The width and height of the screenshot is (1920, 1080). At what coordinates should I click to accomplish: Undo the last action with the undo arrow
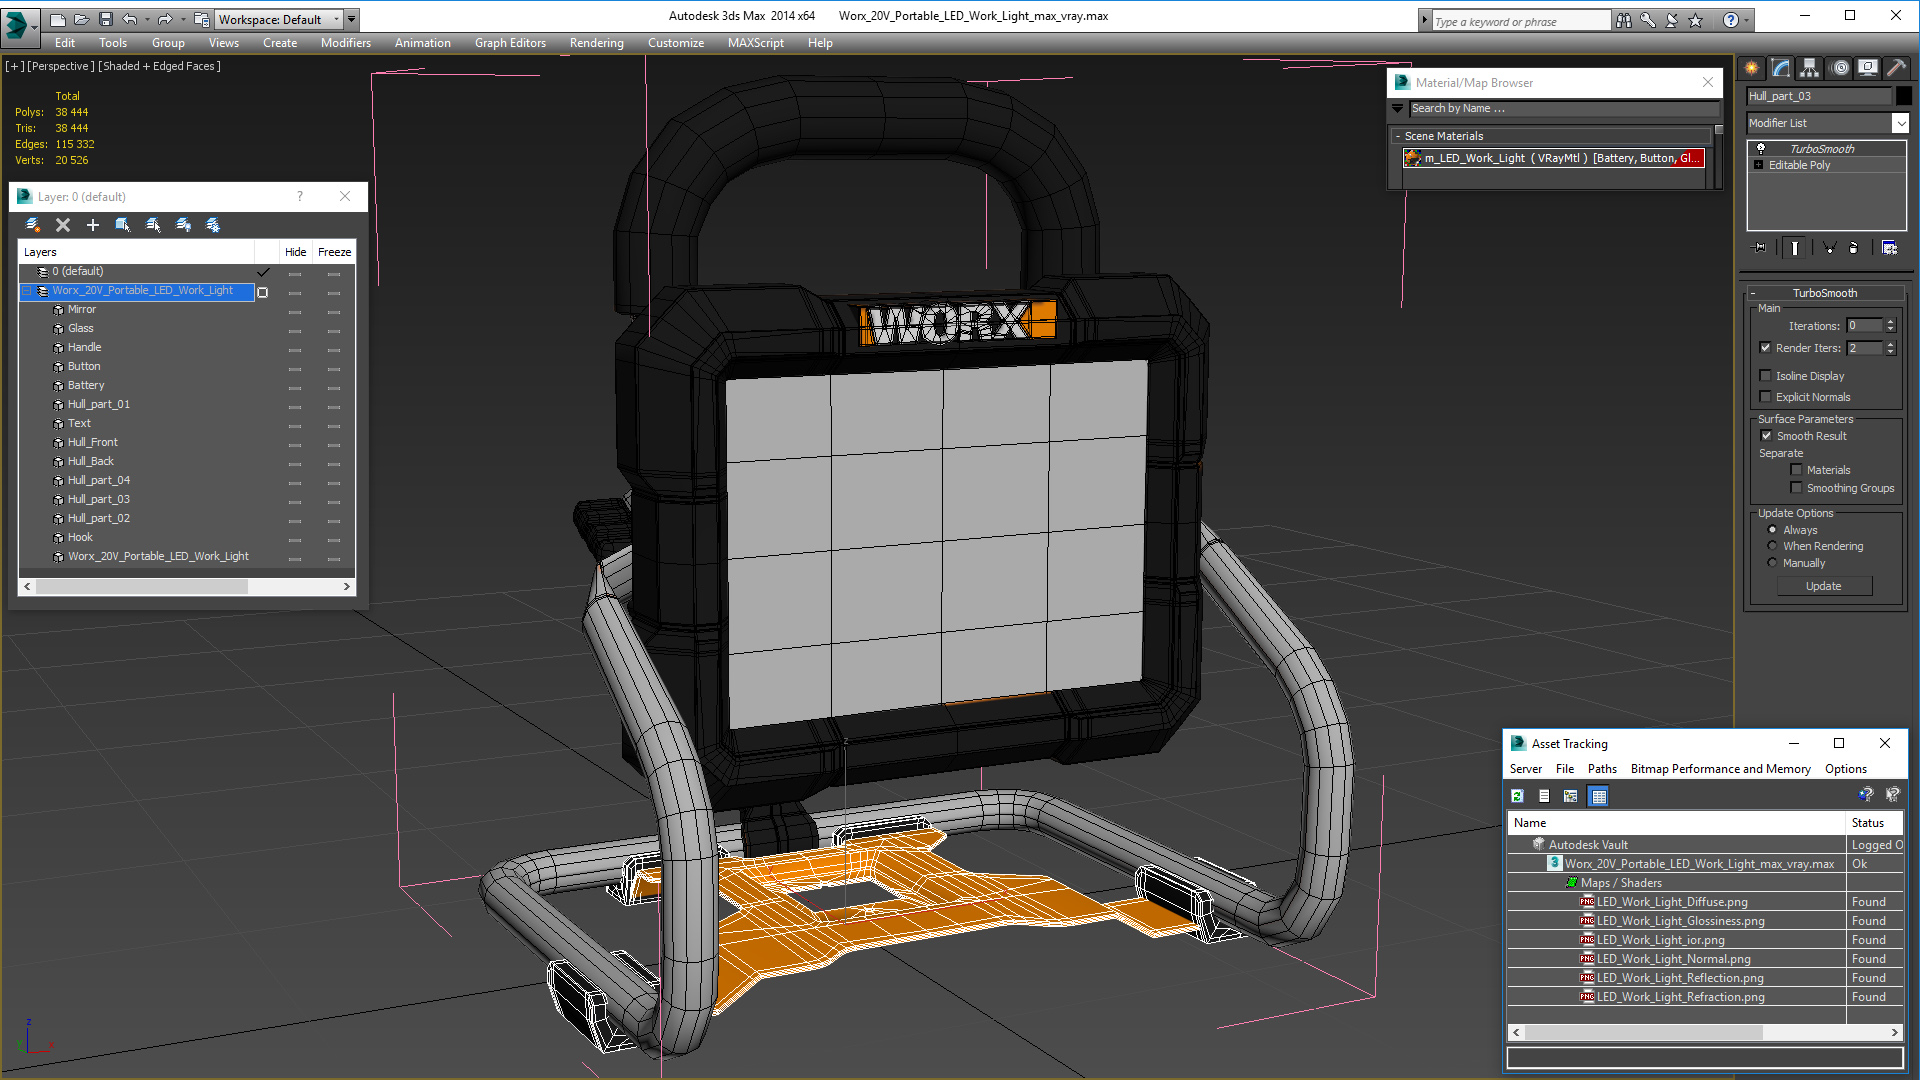click(130, 19)
